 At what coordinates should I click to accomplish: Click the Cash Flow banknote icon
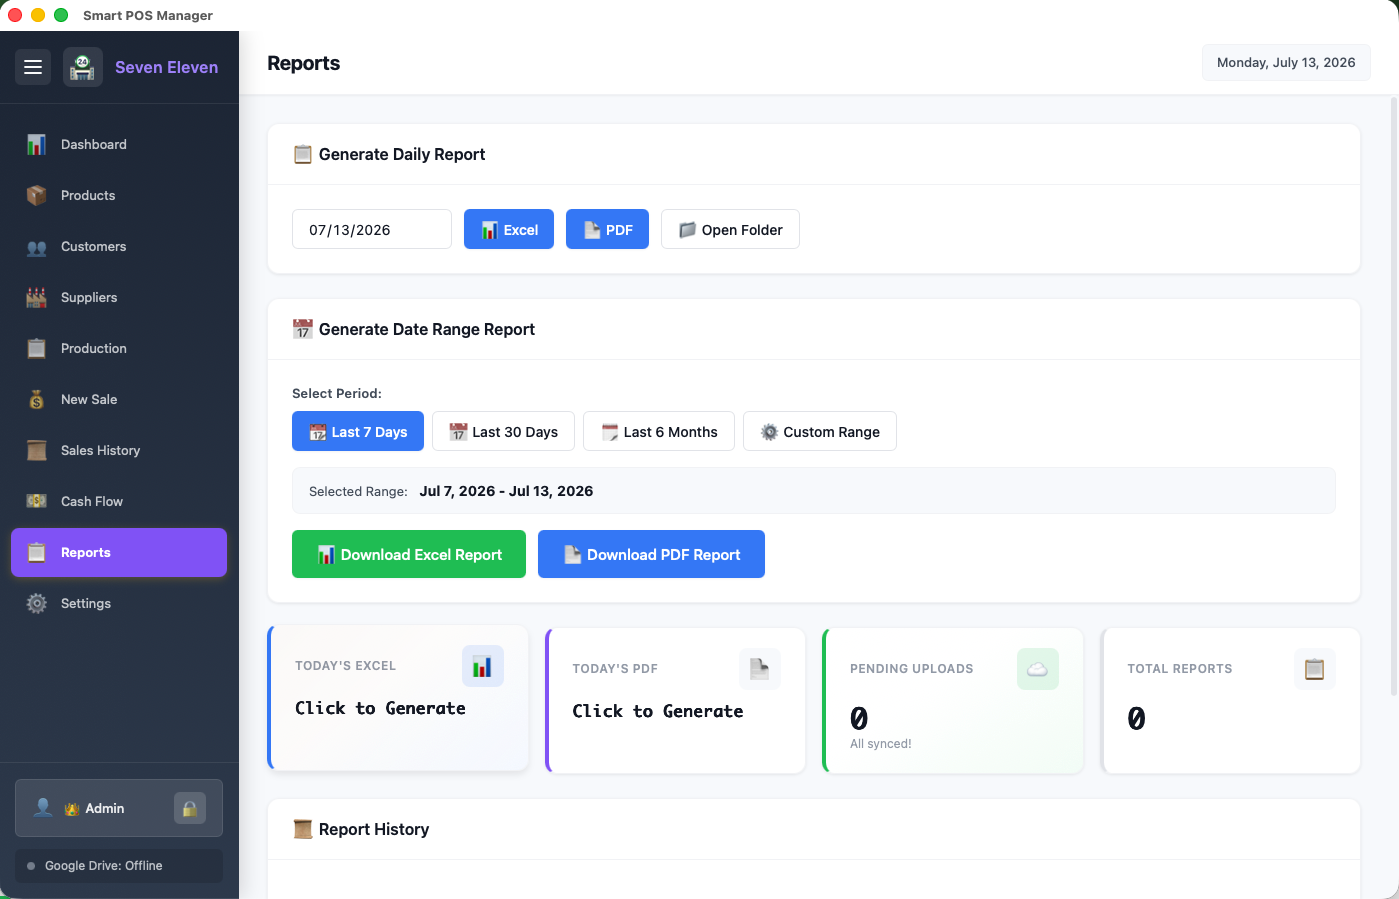tap(37, 501)
